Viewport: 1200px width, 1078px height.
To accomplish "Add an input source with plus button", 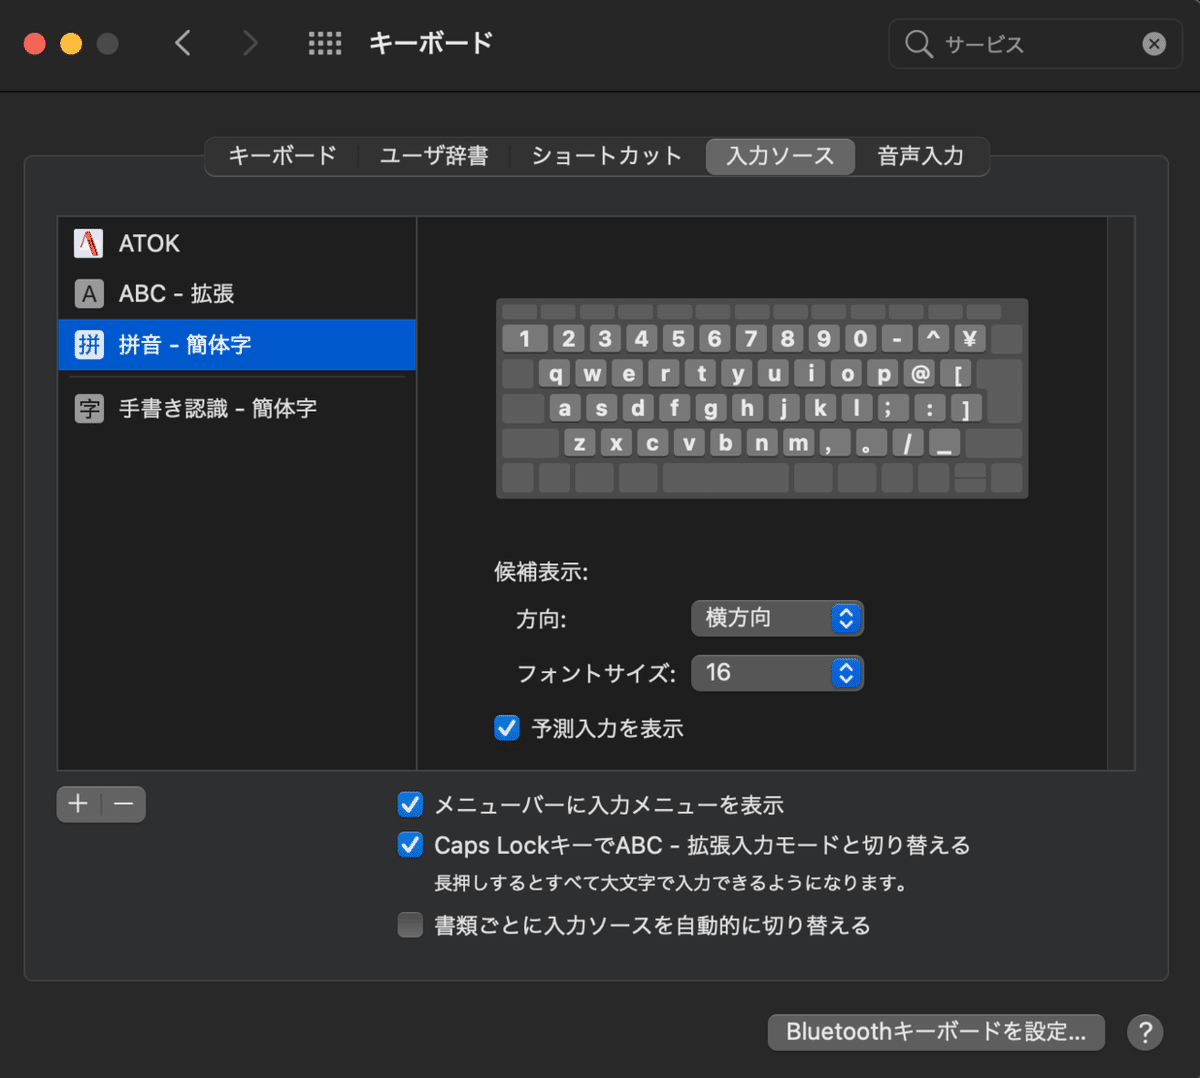I will coord(78,804).
